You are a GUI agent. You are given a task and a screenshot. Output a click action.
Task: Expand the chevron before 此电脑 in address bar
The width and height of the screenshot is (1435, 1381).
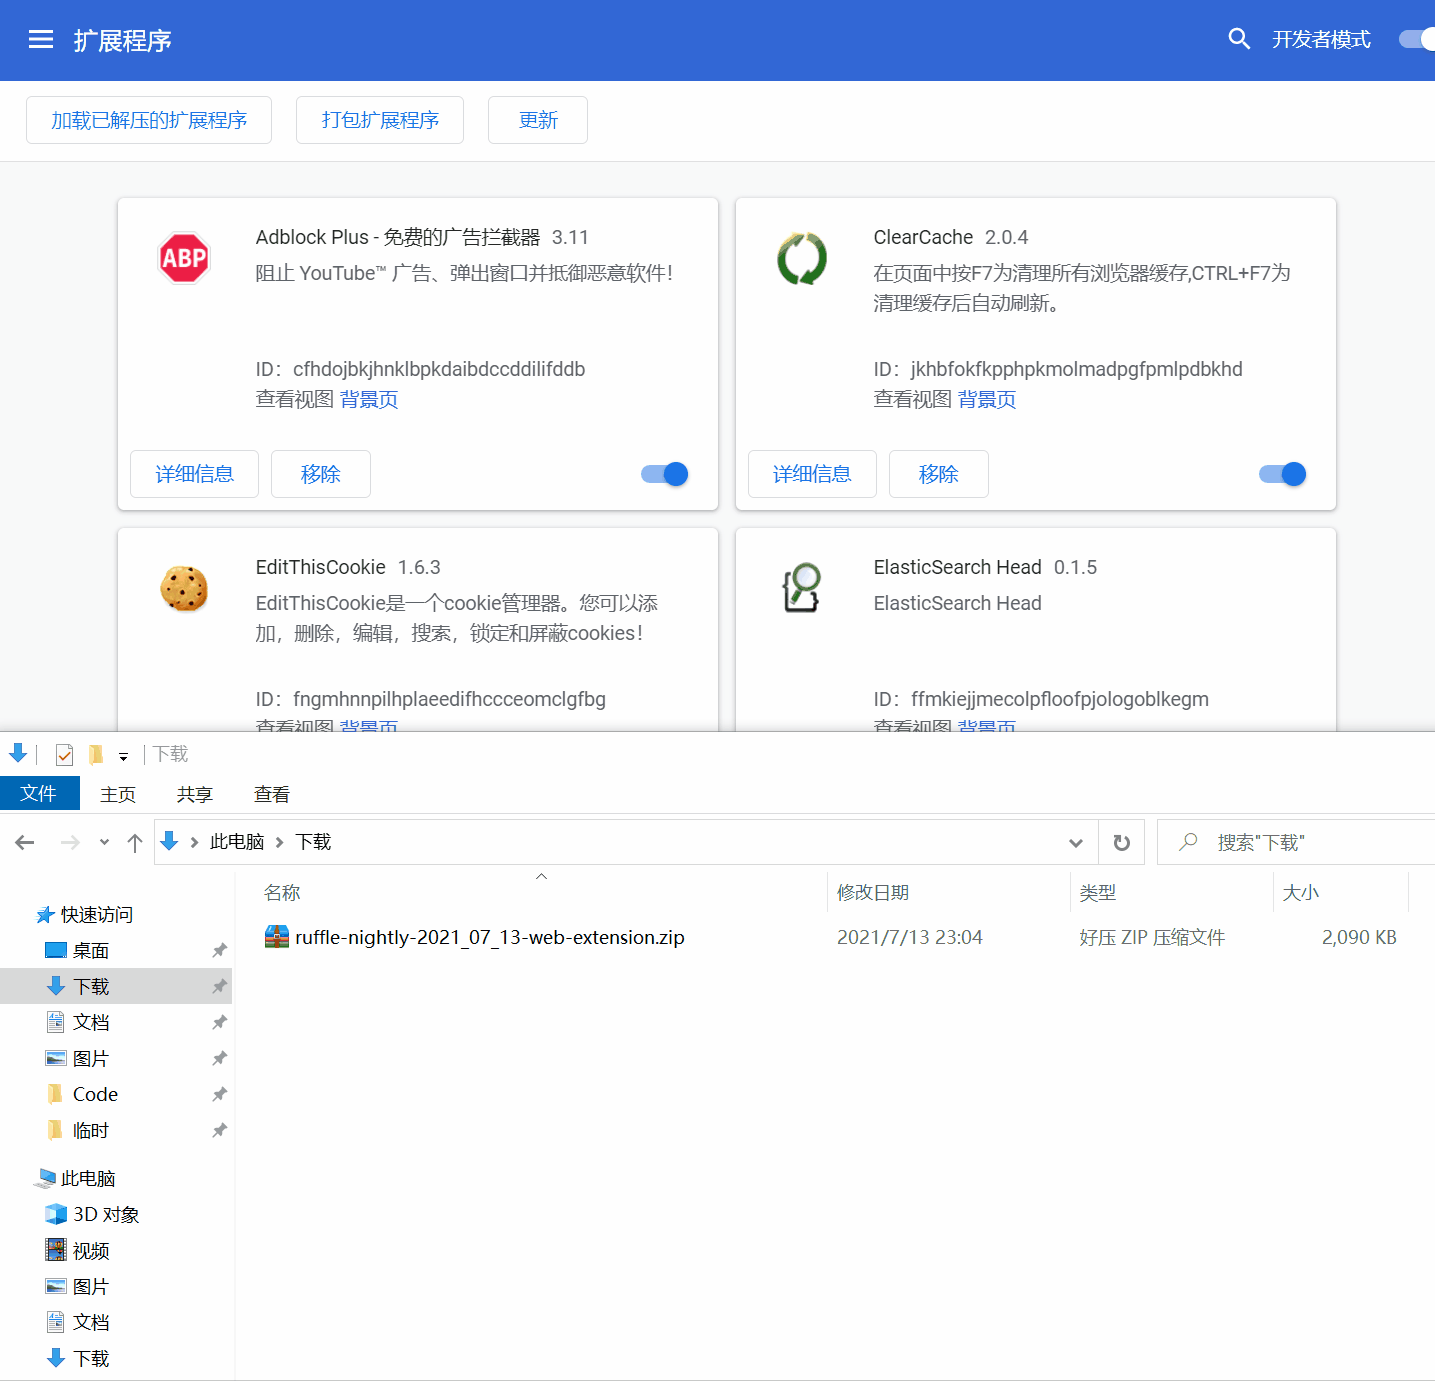[x=194, y=842]
